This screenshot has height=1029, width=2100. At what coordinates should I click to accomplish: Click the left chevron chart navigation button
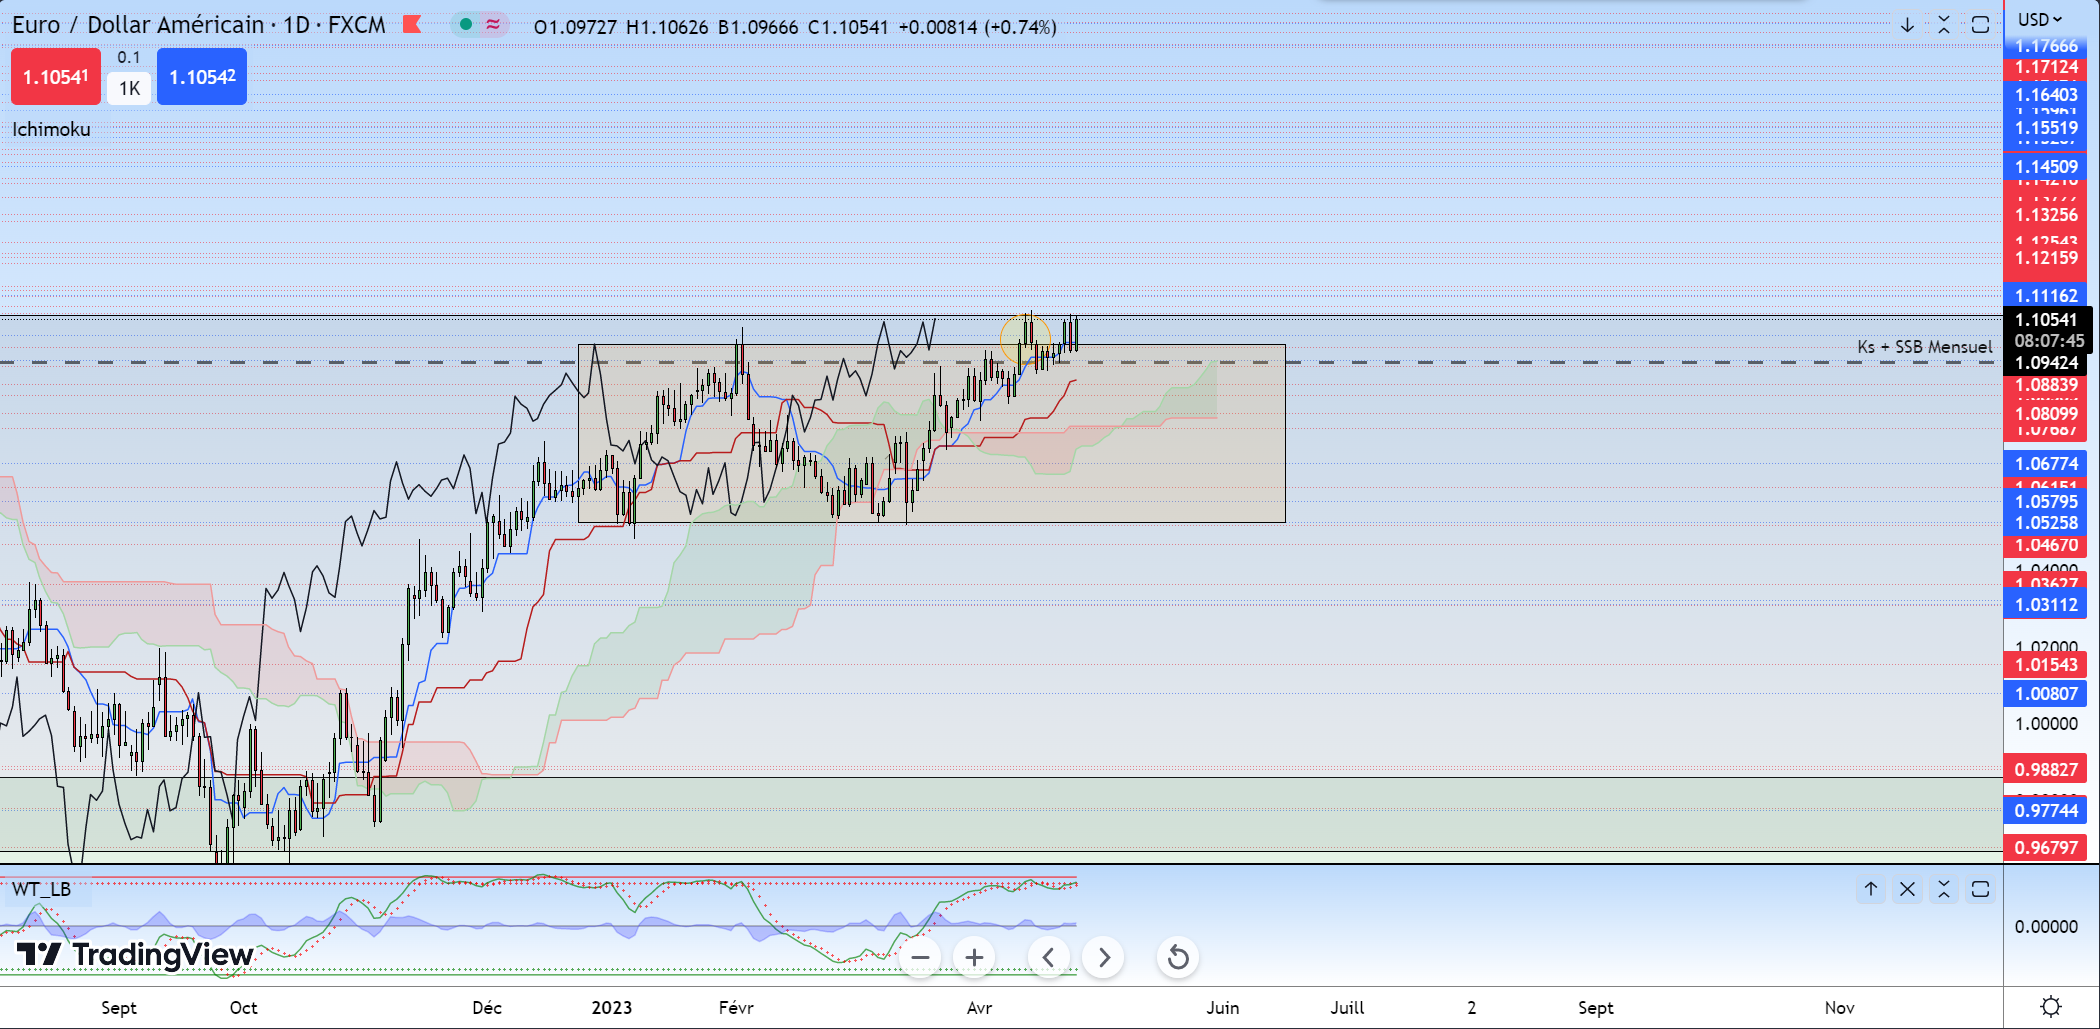pyautogui.click(x=1048, y=958)
